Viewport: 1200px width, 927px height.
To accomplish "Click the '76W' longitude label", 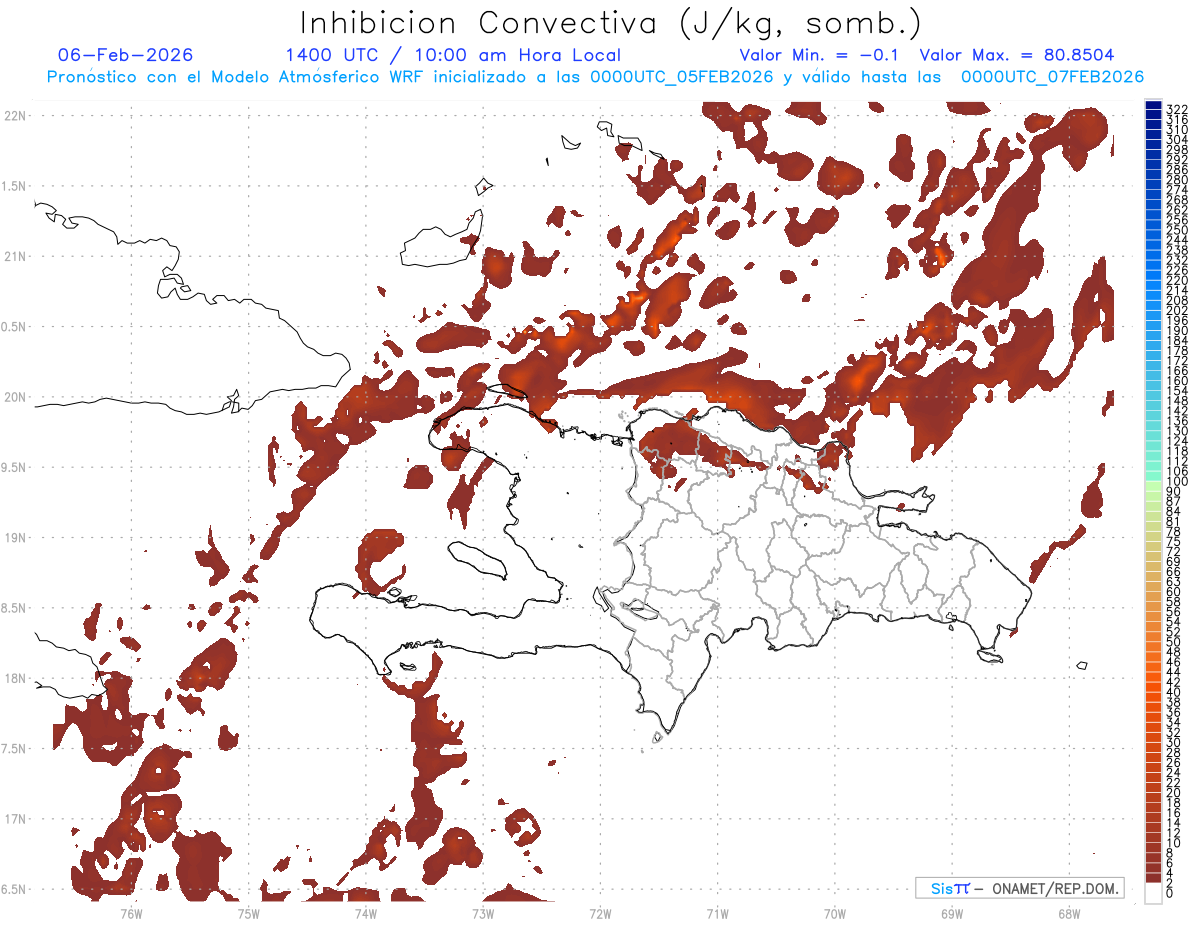I will tap(131, 914).
